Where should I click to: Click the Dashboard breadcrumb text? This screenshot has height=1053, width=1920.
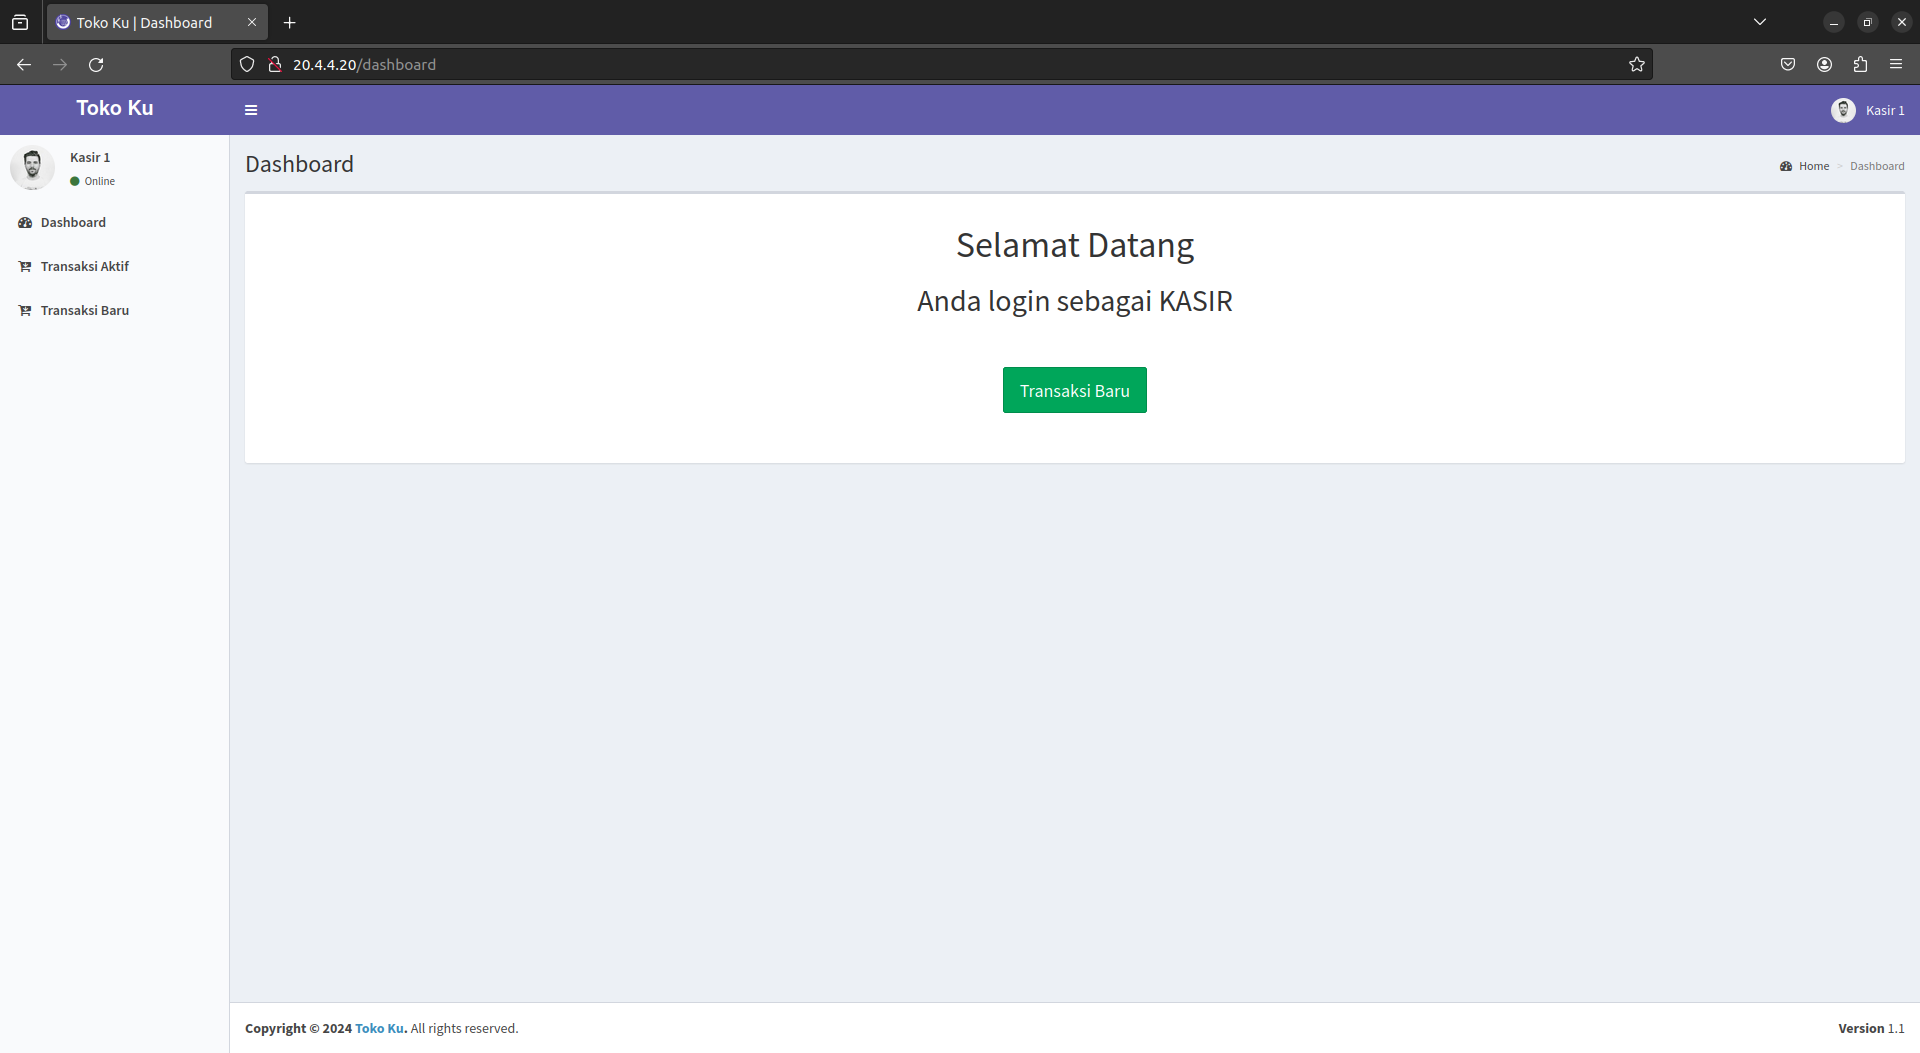click(1877, 166)
